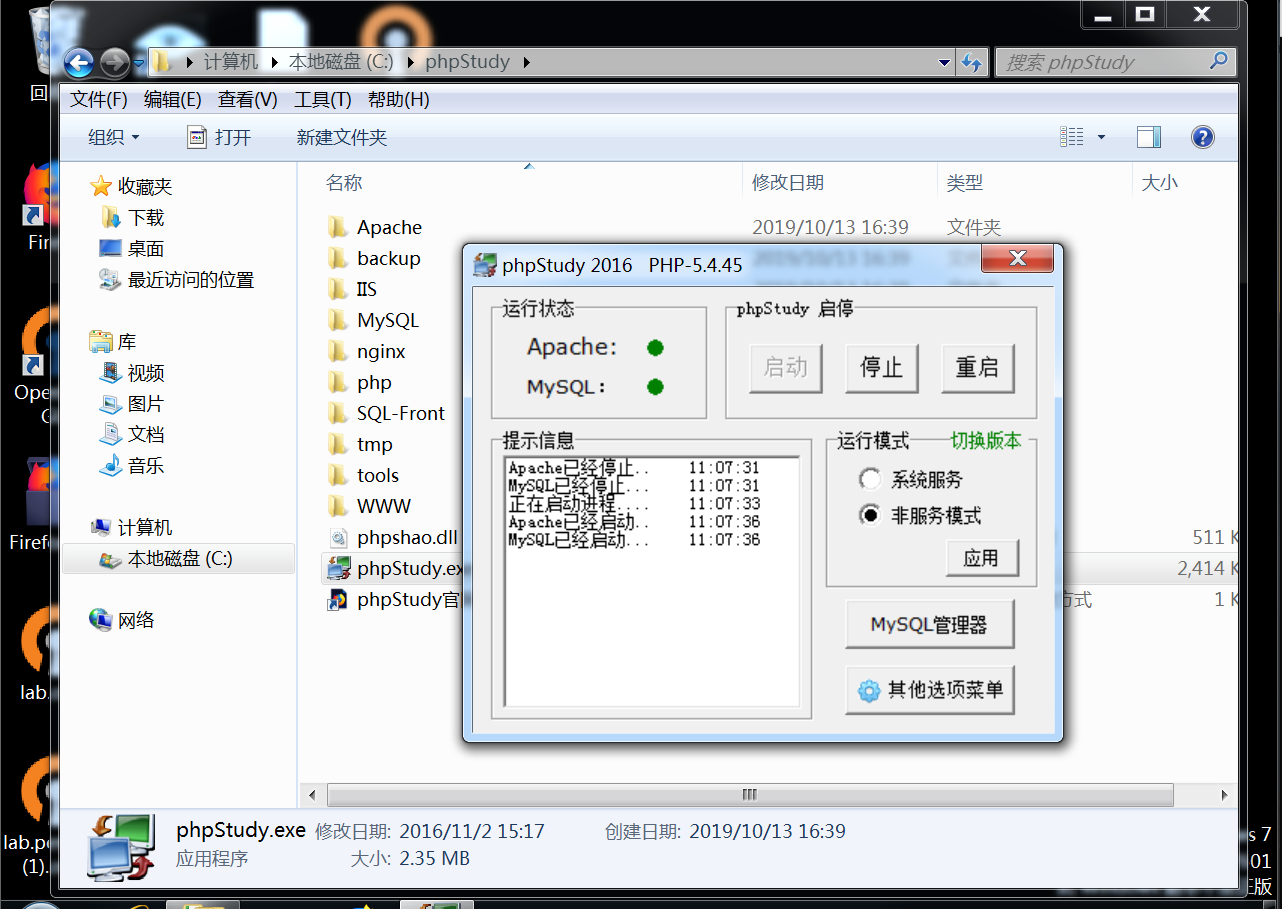The width and height of the screenshot is (1282, 909).
Task: Open recent pages dropdown beside nav arrows
Action: point(138,62)
